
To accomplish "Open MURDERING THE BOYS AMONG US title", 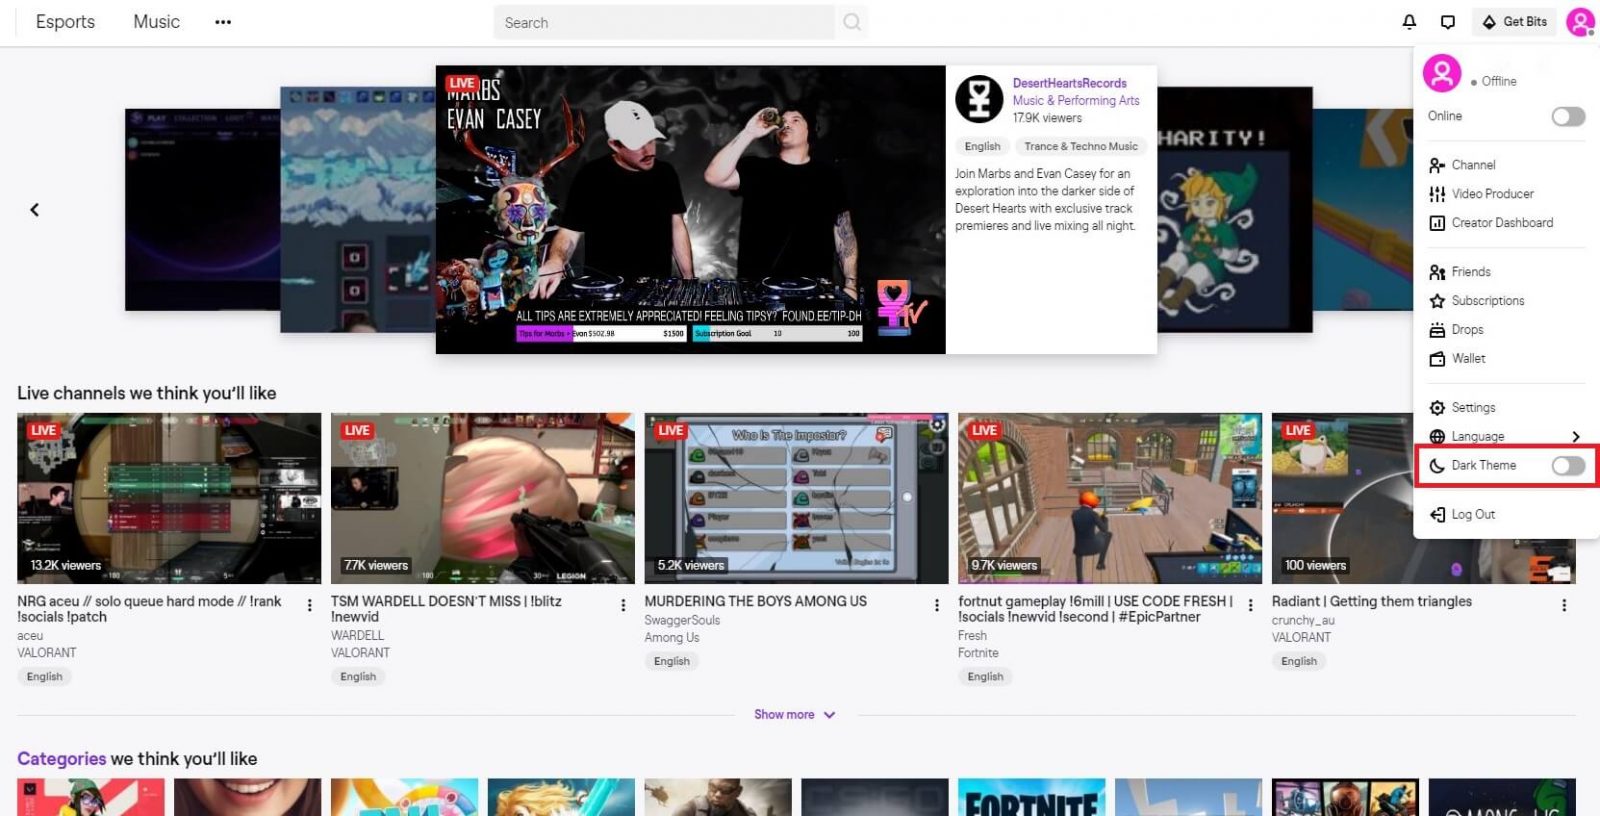I will [756, 601].
